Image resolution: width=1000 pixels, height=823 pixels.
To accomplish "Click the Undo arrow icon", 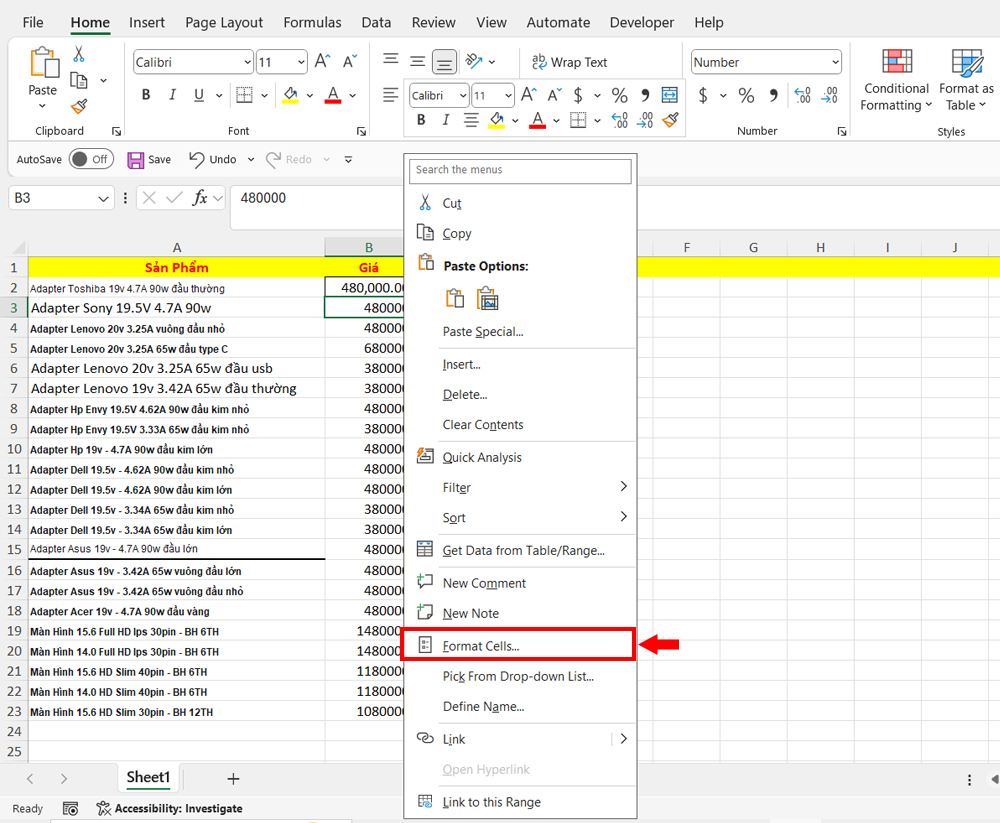I will [197, 159].
